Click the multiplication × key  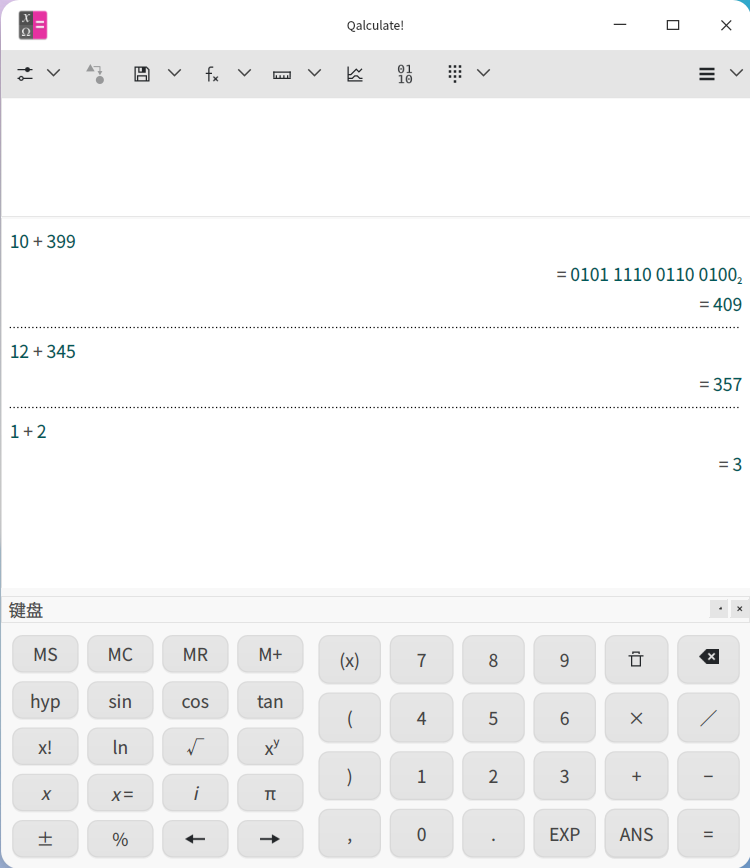[637, 718]
